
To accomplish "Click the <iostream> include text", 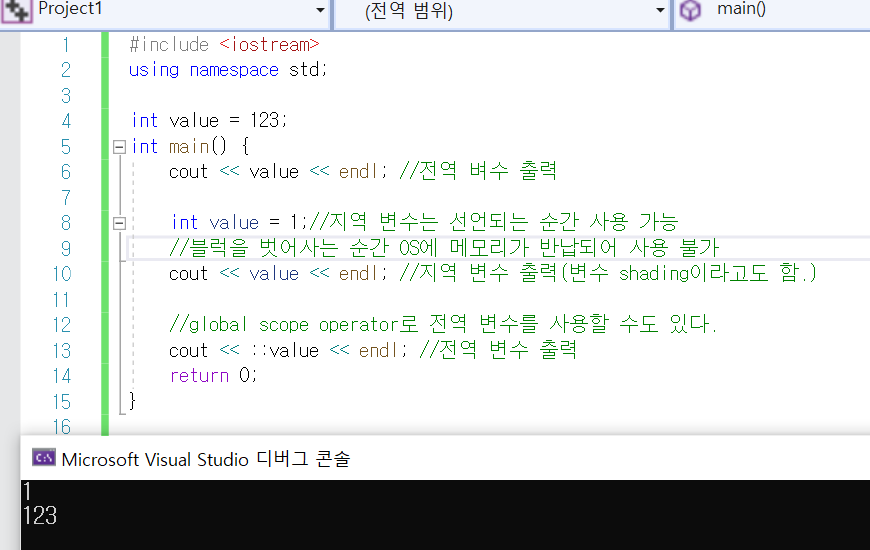I will [x=269, y=44].
